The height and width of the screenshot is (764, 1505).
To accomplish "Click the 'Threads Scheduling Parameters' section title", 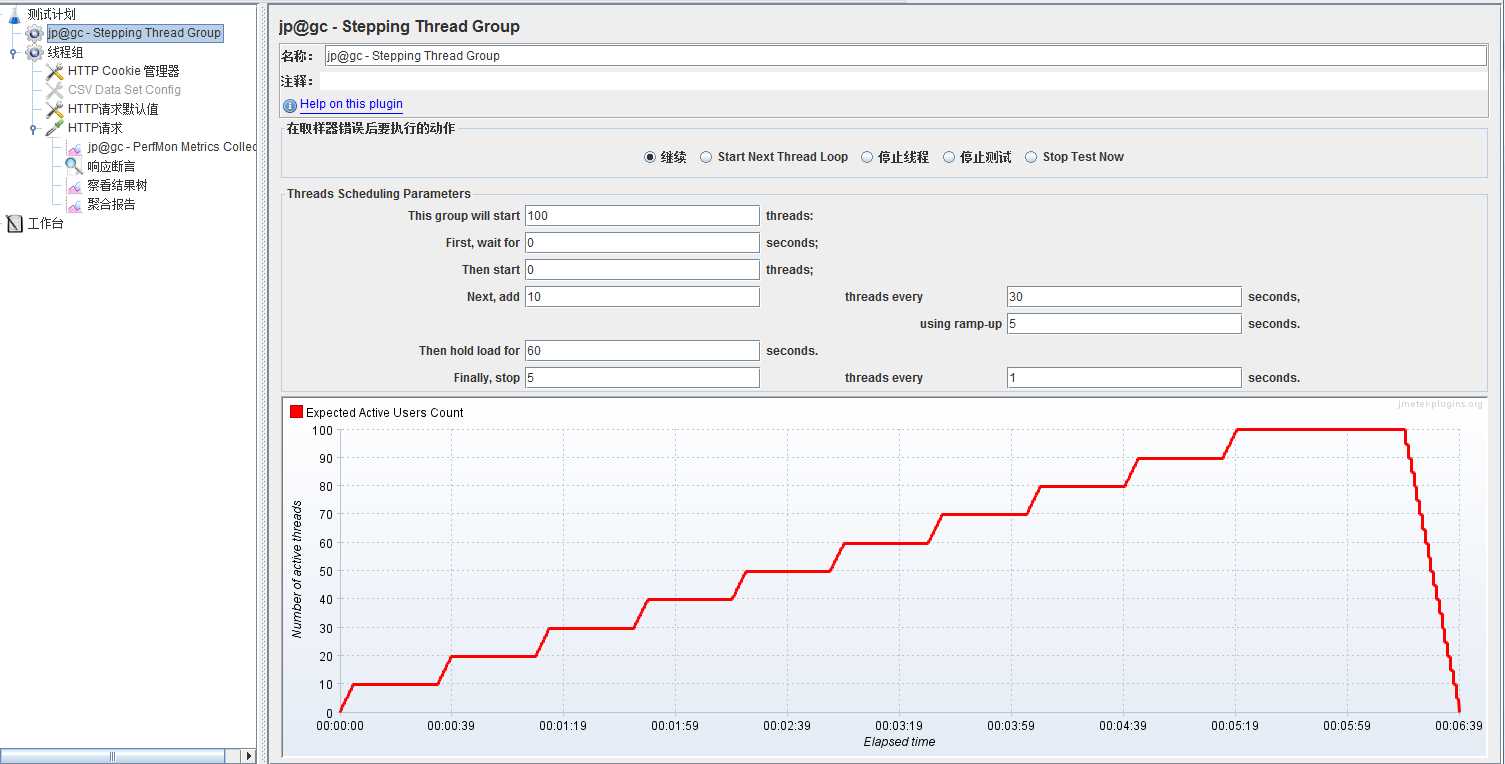I will point(379,194).
